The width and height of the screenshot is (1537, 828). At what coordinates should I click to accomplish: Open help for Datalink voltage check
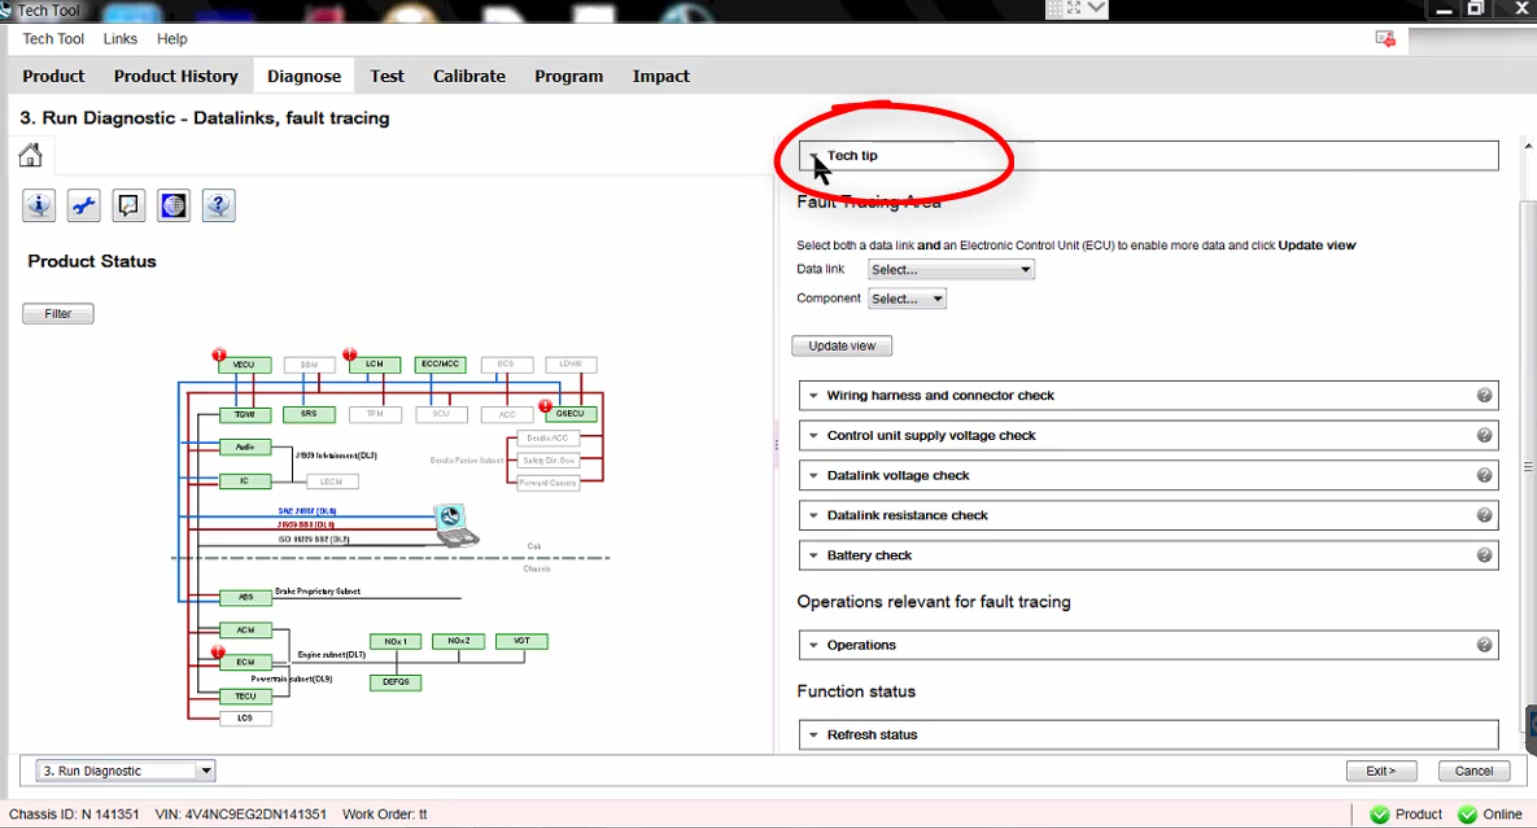[x=1484, y=475]
